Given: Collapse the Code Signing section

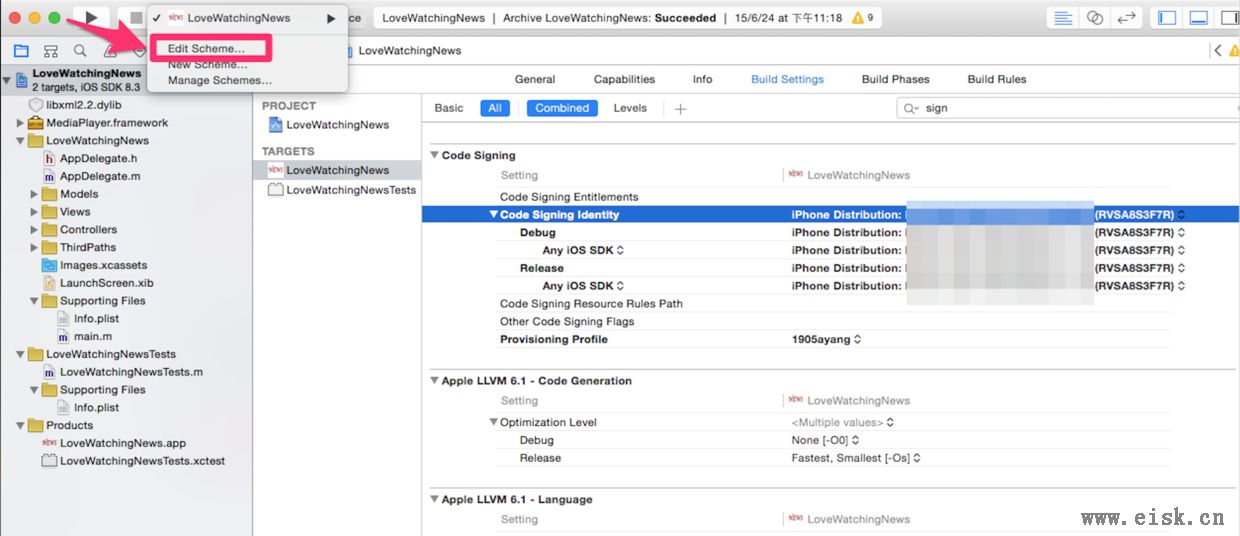Looking at the screenshot, I should pyautogui.click(x=434, y=155).
